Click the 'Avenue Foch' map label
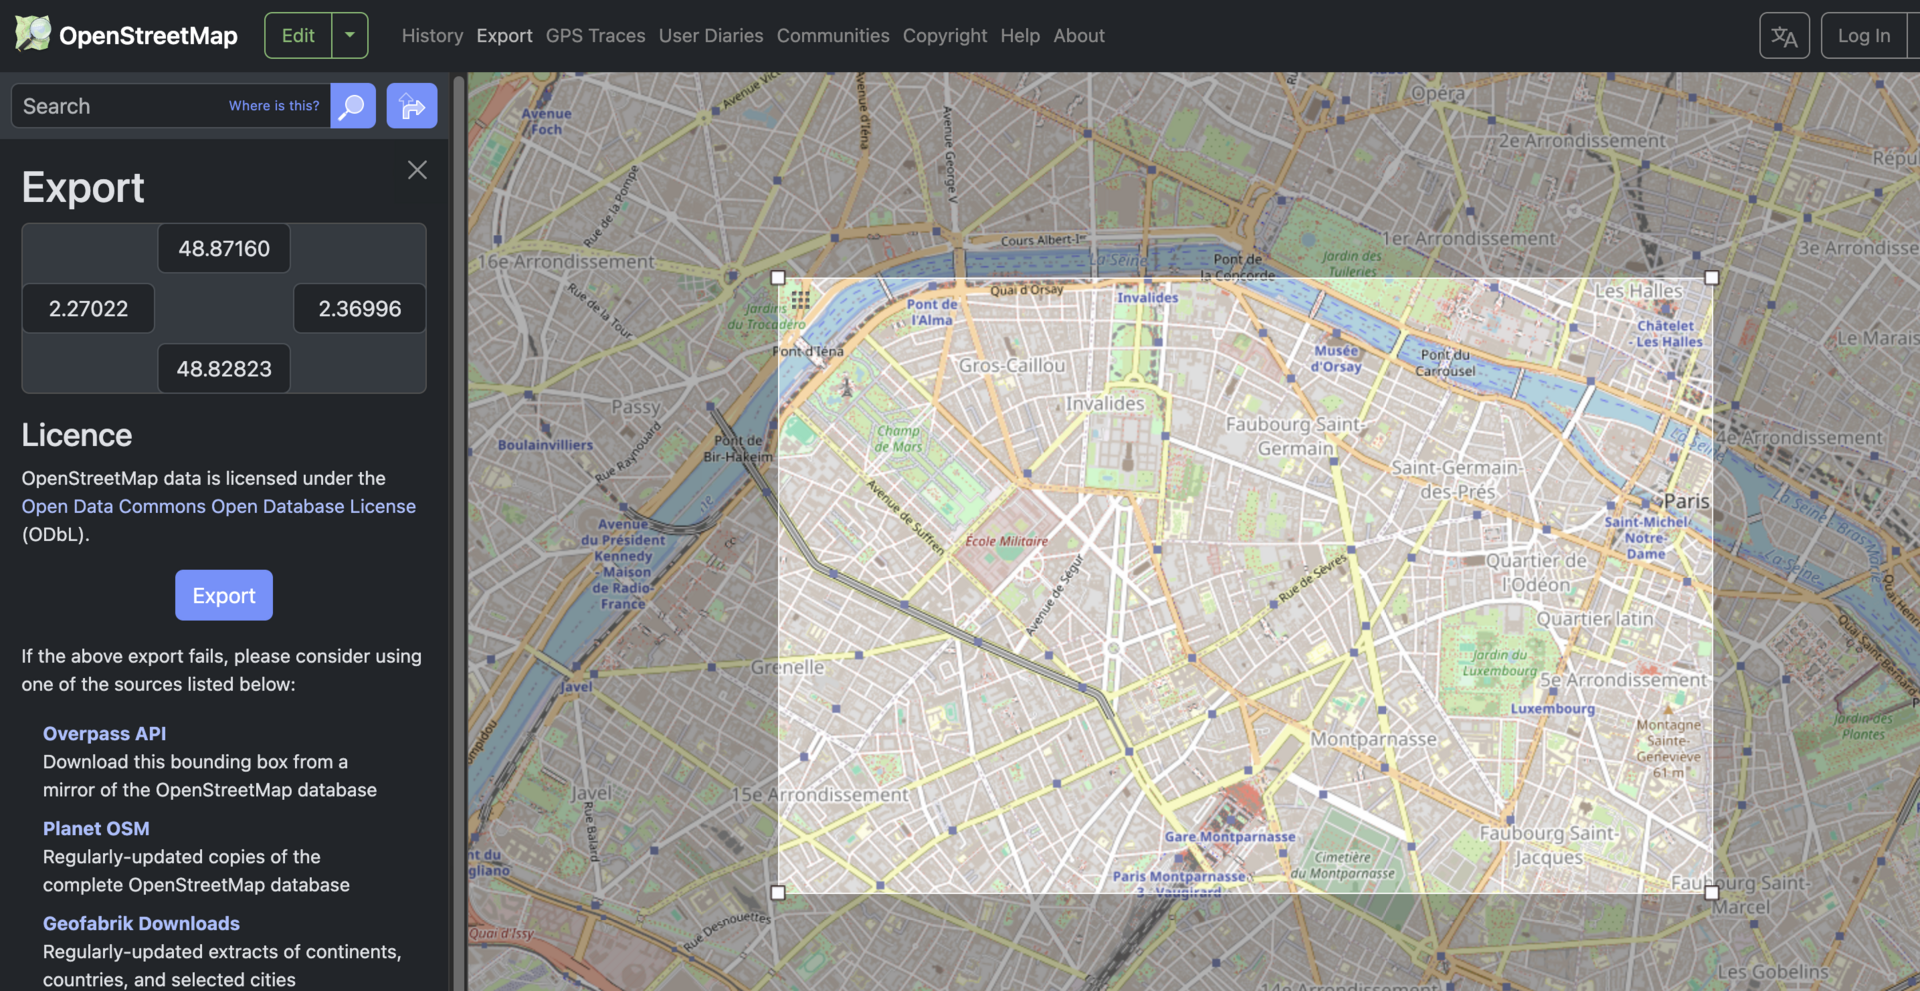 (546, 121)
